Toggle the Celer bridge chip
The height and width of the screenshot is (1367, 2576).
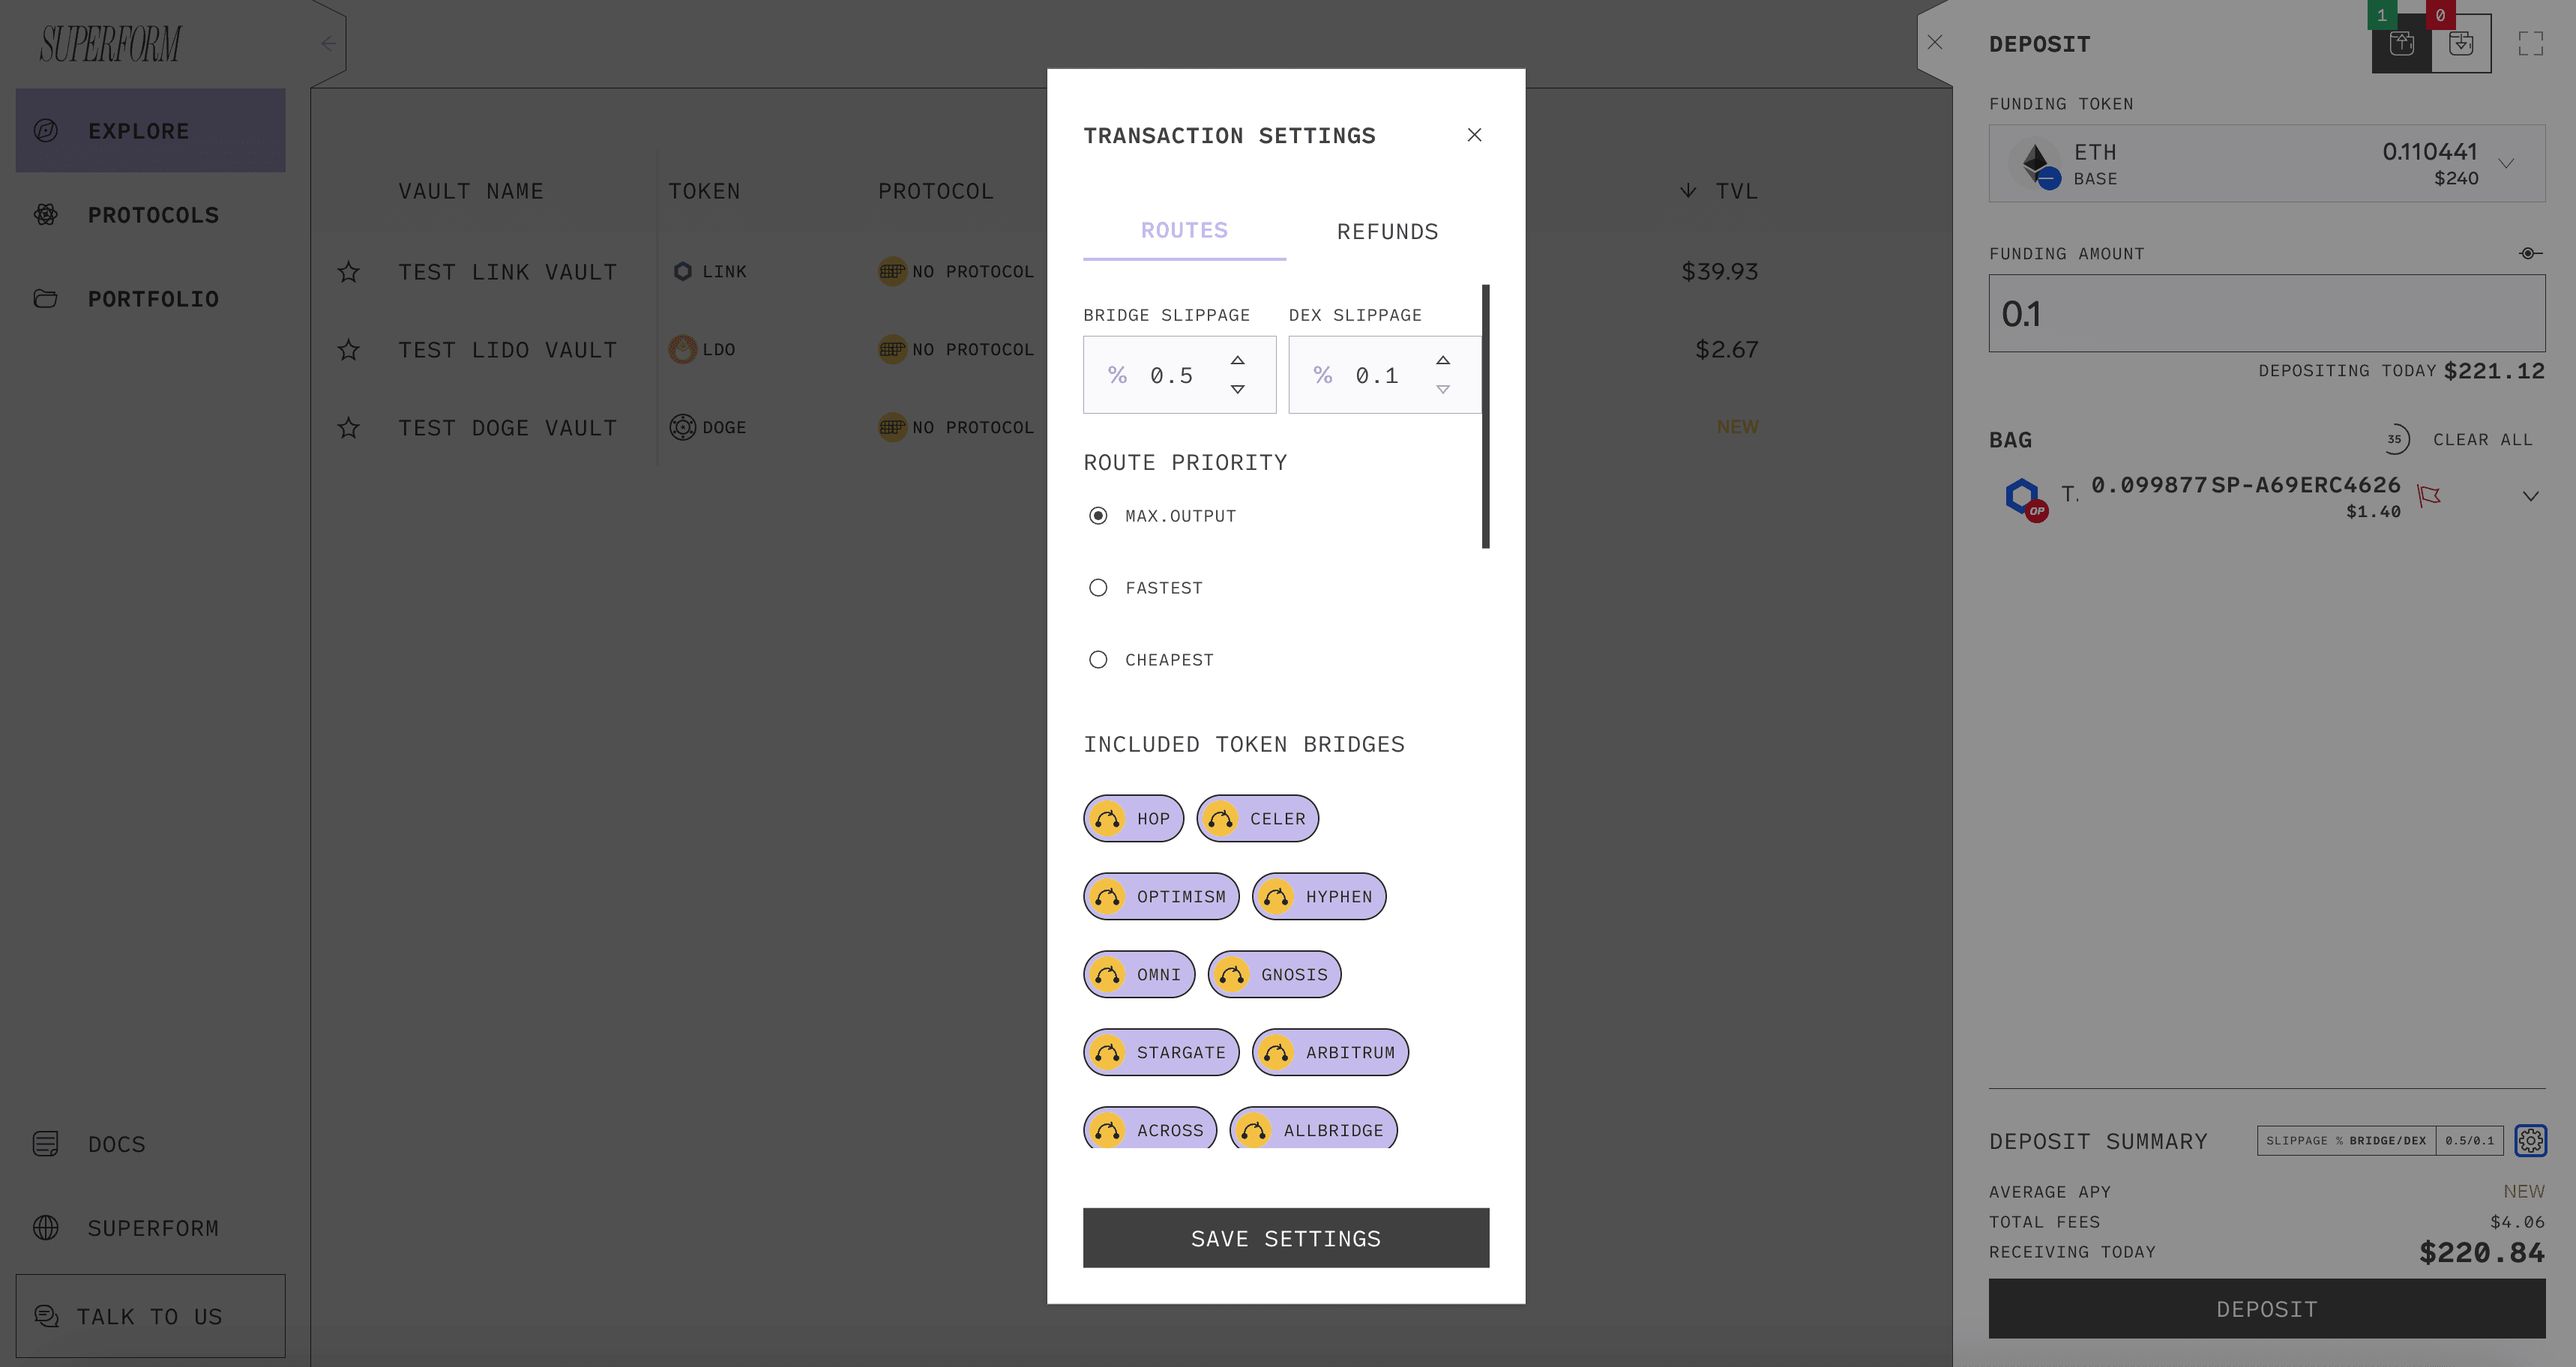coord(1257,819)
